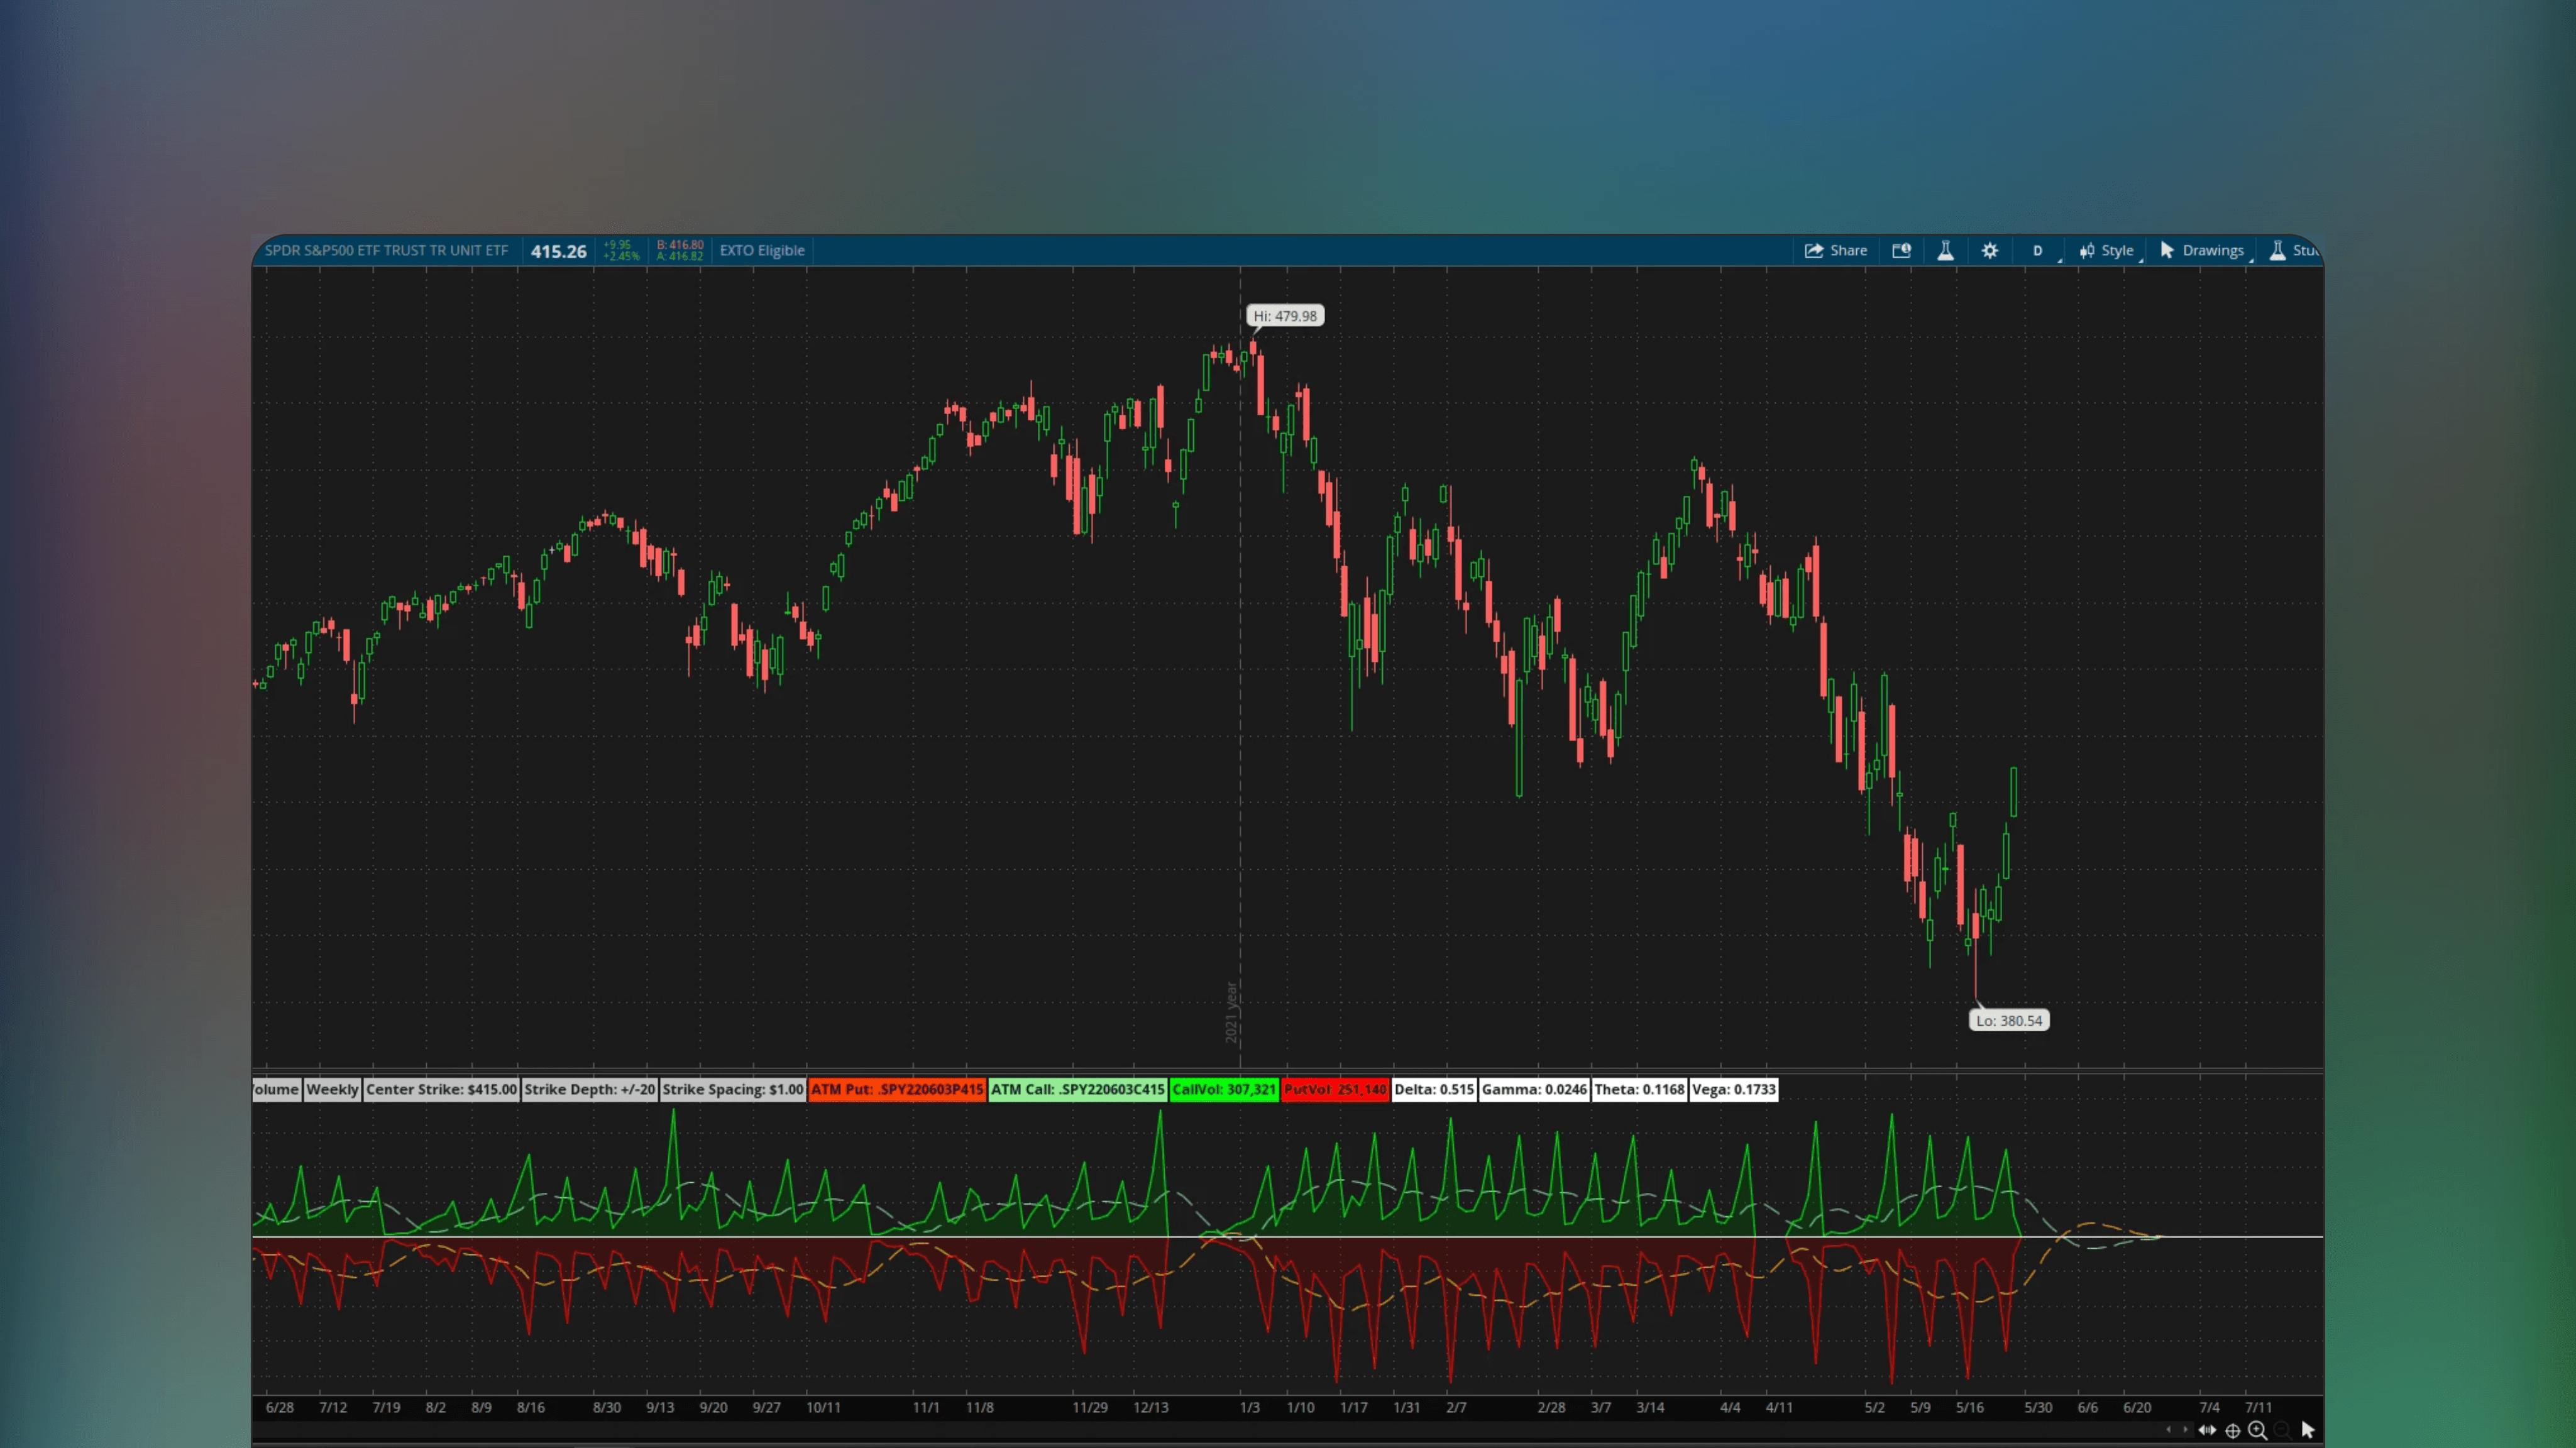Viewport: 2576px width, 1448px height.
Task: Toggle the PutVol indicator display
Action: click(x=1336, y=1089)
